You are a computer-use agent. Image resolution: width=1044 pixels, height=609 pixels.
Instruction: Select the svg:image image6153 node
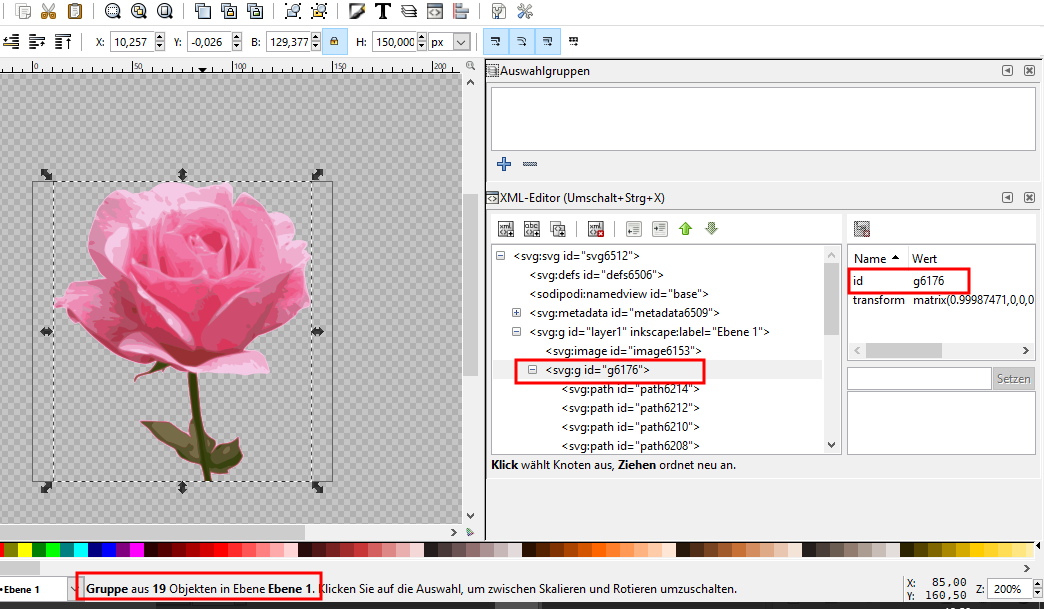pyautogui.click(x=622, y=351)
